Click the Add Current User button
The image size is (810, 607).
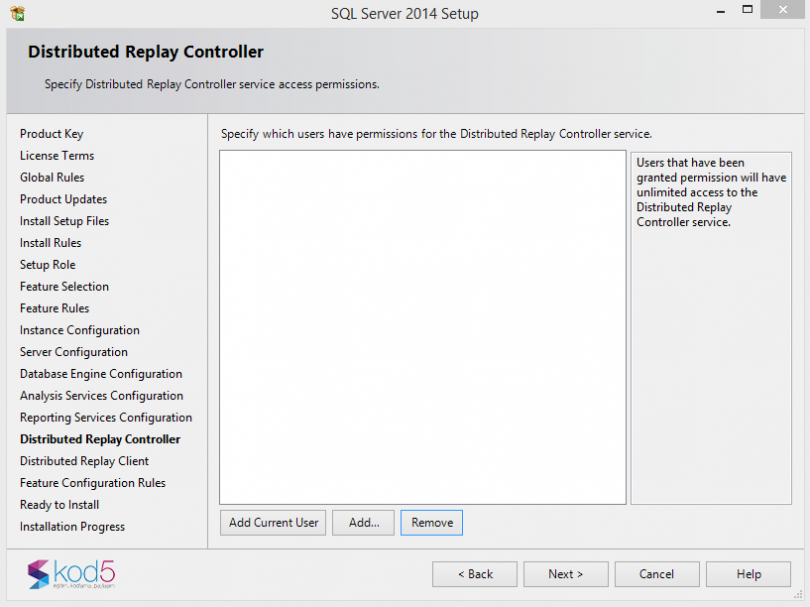272,522
